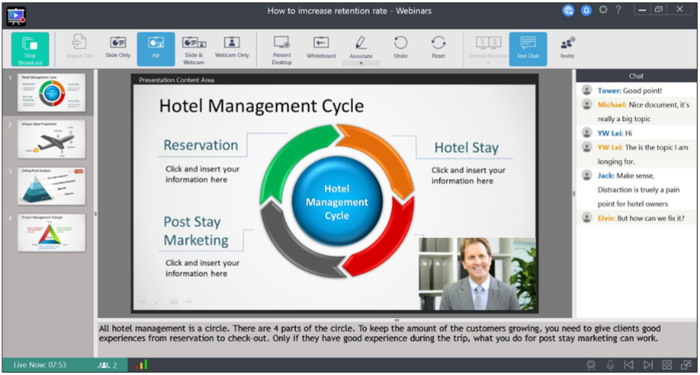Click the blue globe network icon

pyautogui.click(x=568, y=11)
